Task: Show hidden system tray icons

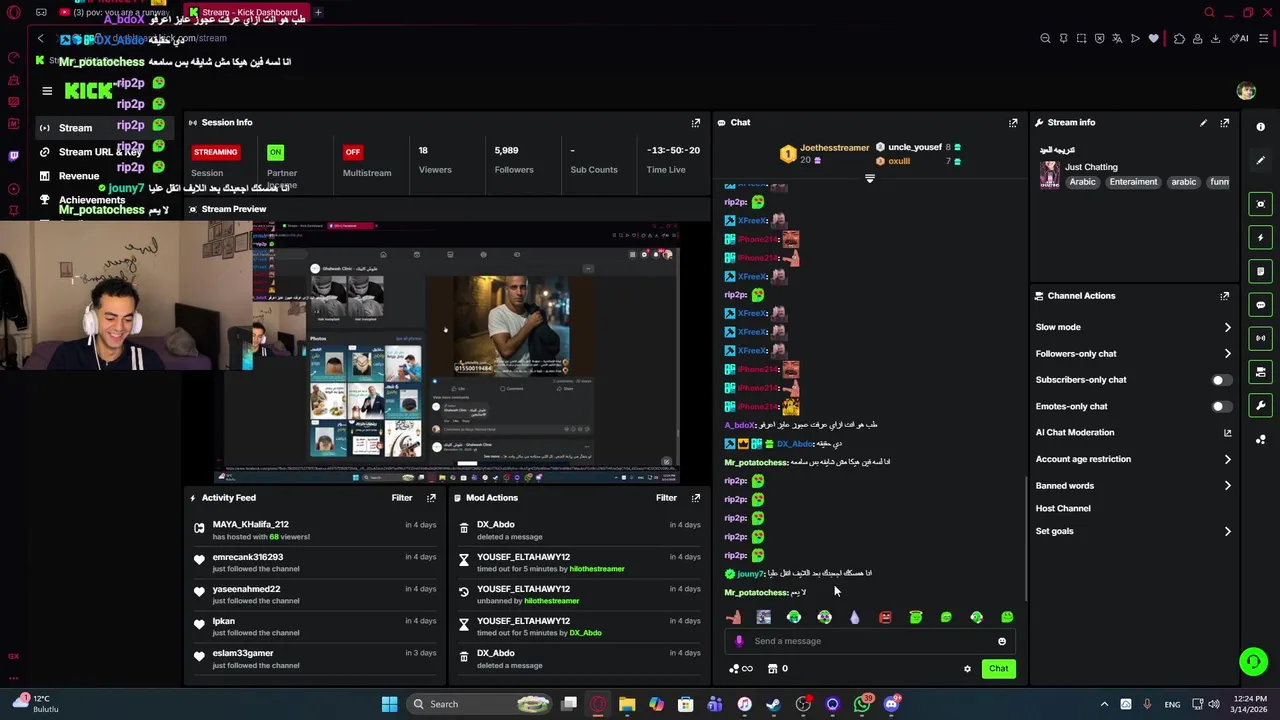Action: (1104, 705)
